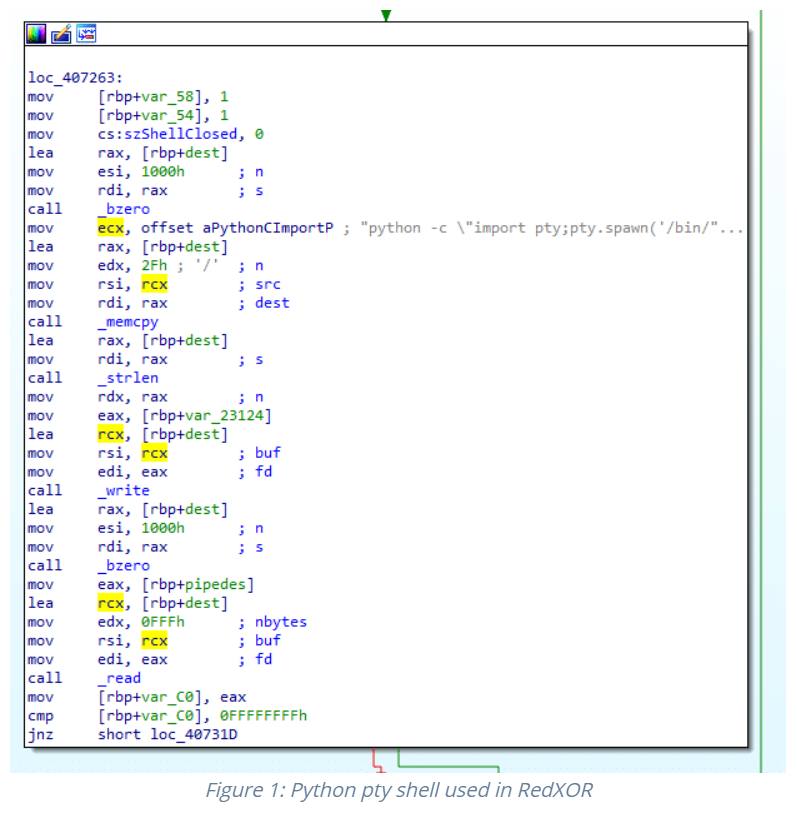This screenshot has width=797, height=817.
Task: Select the szShellClosed variable name
Action: [180, 134]
